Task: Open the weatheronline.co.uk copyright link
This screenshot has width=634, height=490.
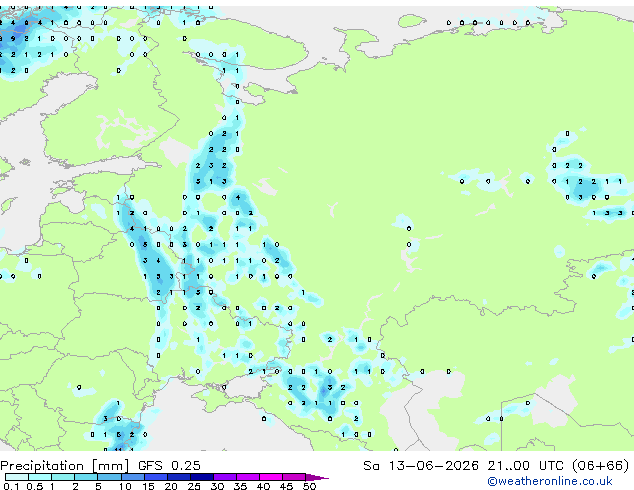Action: click(x=550, y=481)
